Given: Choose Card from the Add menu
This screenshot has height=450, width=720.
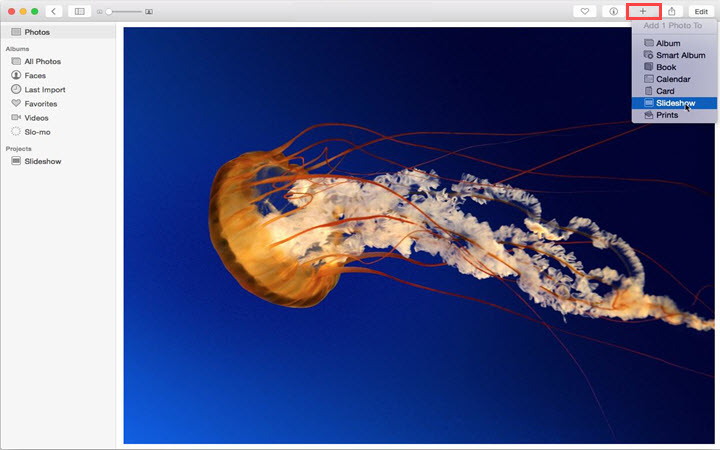Looking at the screenshot, I should coord(674,91).
